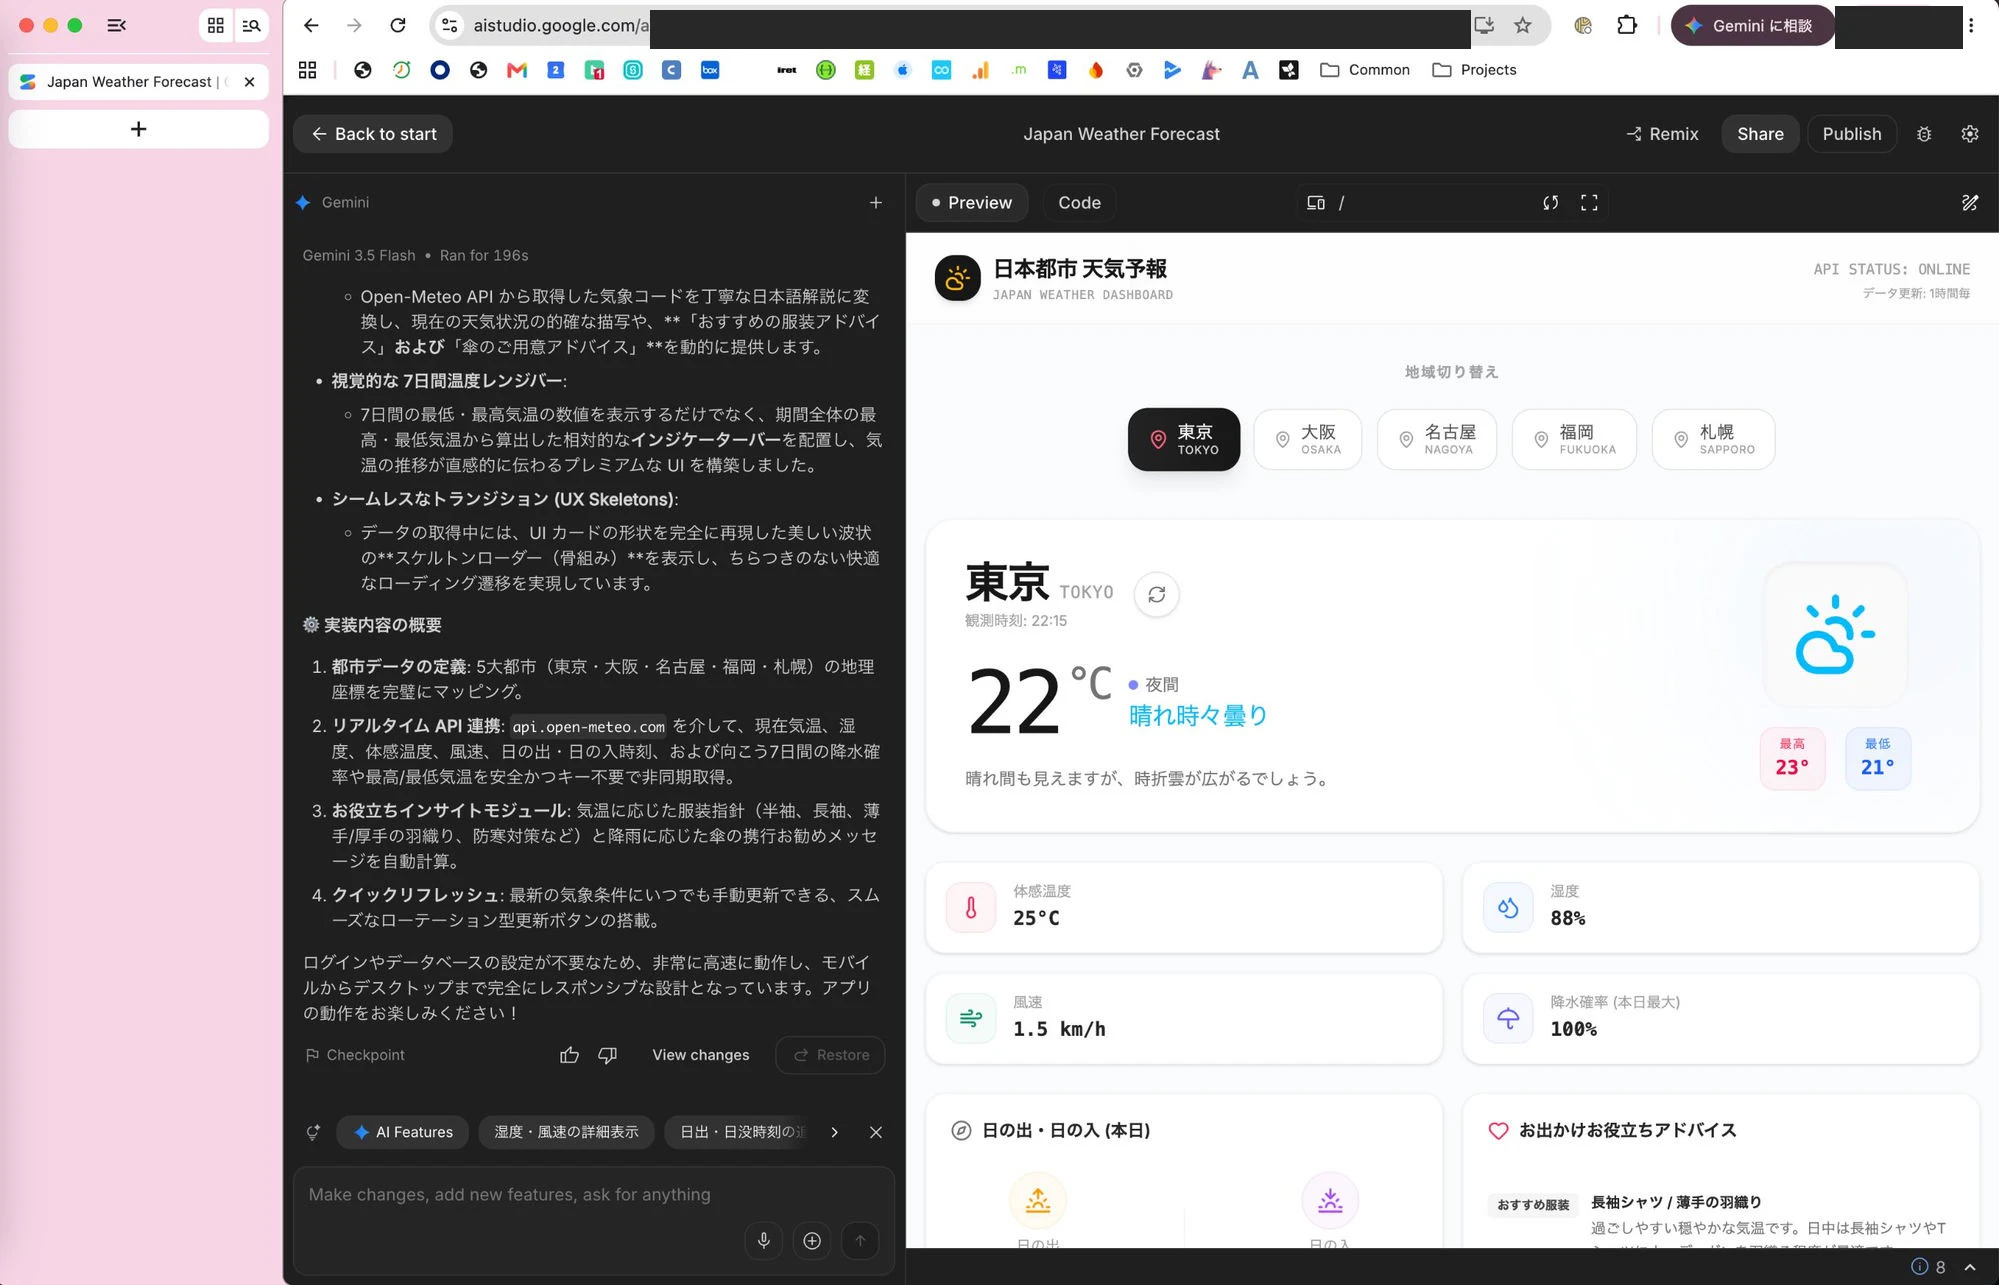Select the 福岡 Fukuoka city button
The width and height of the screenshot is (1999, 1285).
[x=1574, y=439]
